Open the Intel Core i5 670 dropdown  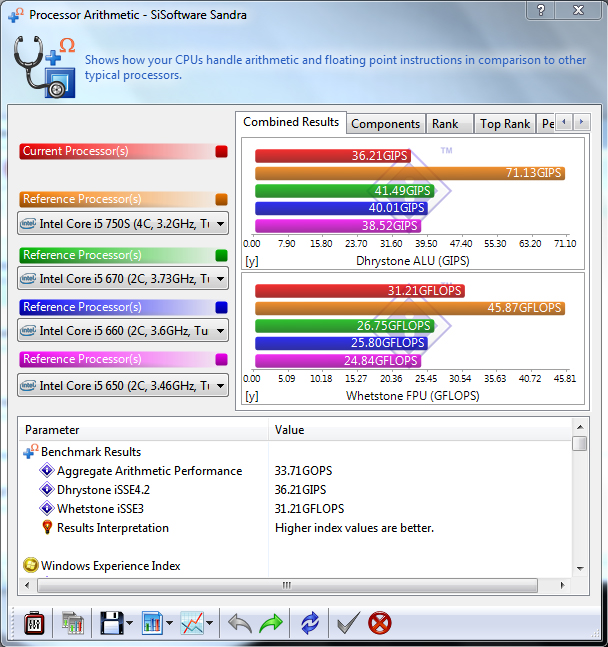123,279
